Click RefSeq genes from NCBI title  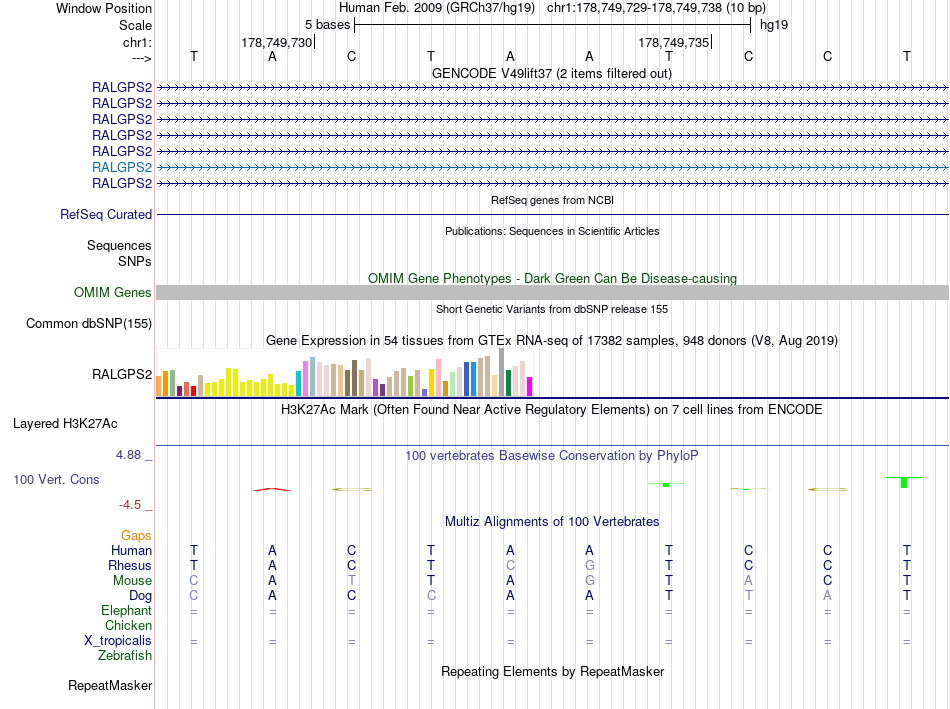coord(552,200)
